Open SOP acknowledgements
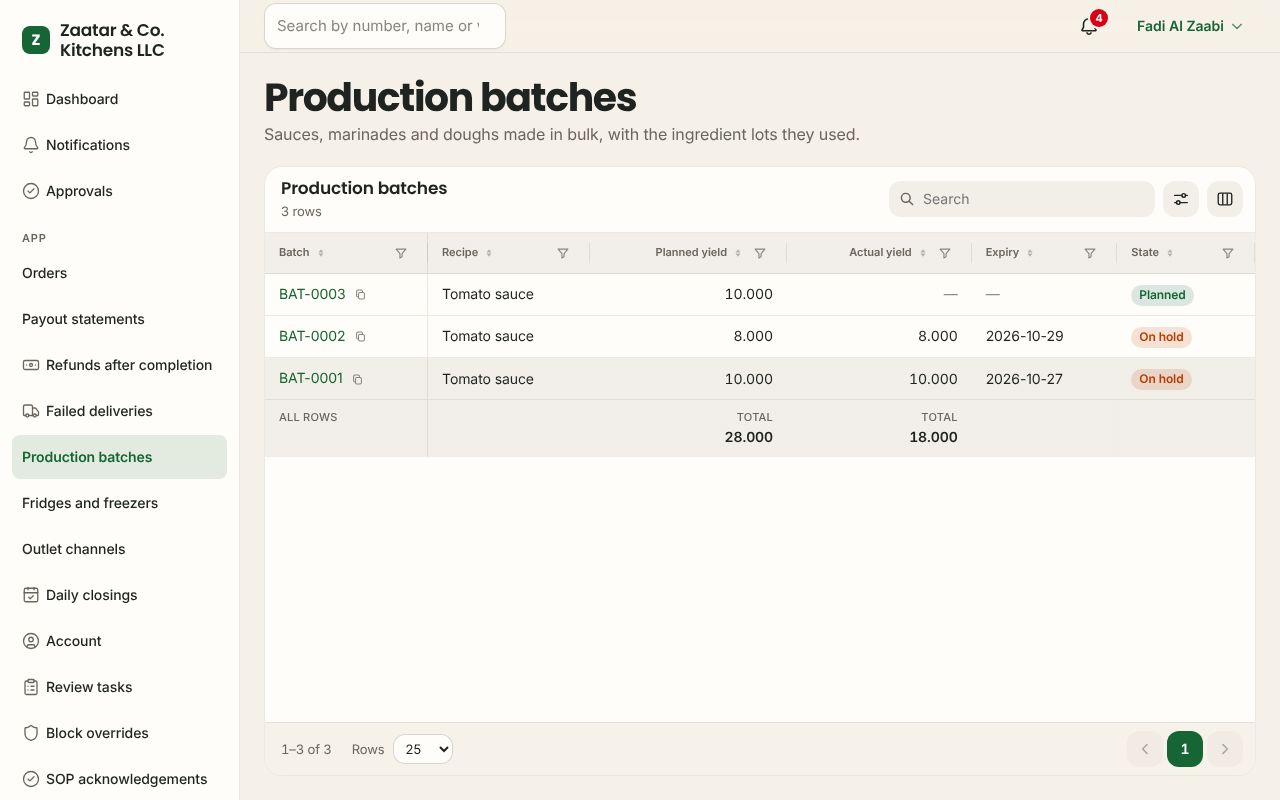The image size is (1280, 800). [120, 779]
